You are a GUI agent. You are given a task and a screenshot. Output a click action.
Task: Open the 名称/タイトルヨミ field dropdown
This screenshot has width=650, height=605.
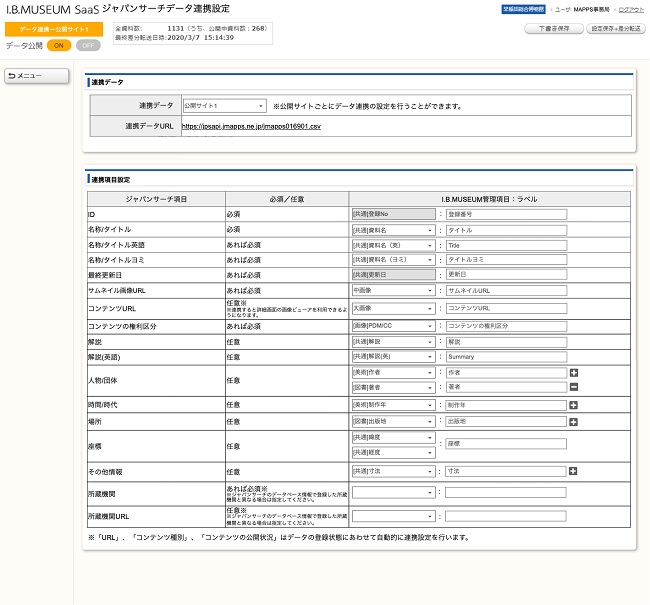tap(393, 260)
